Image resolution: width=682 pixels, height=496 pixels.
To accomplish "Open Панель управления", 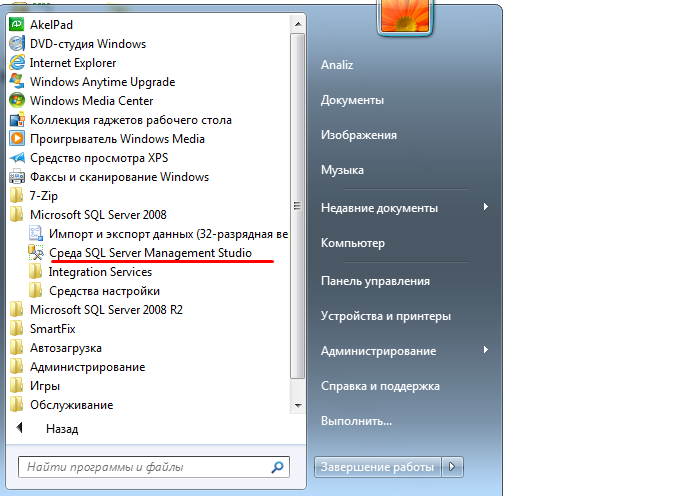I will [x=375, y=281].
